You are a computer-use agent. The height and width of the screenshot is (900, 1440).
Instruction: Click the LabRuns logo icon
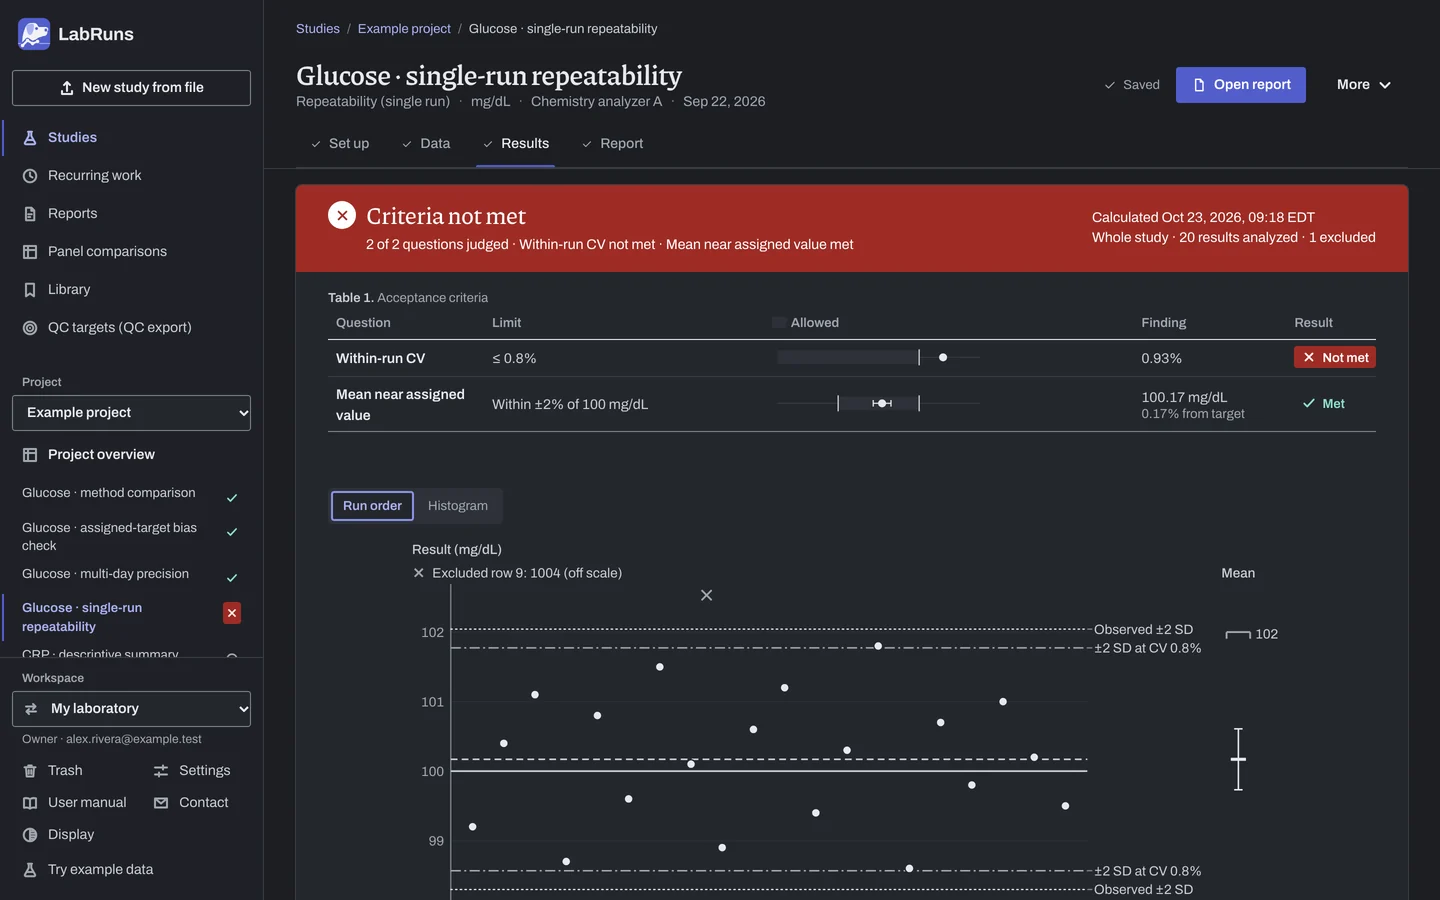34,34
